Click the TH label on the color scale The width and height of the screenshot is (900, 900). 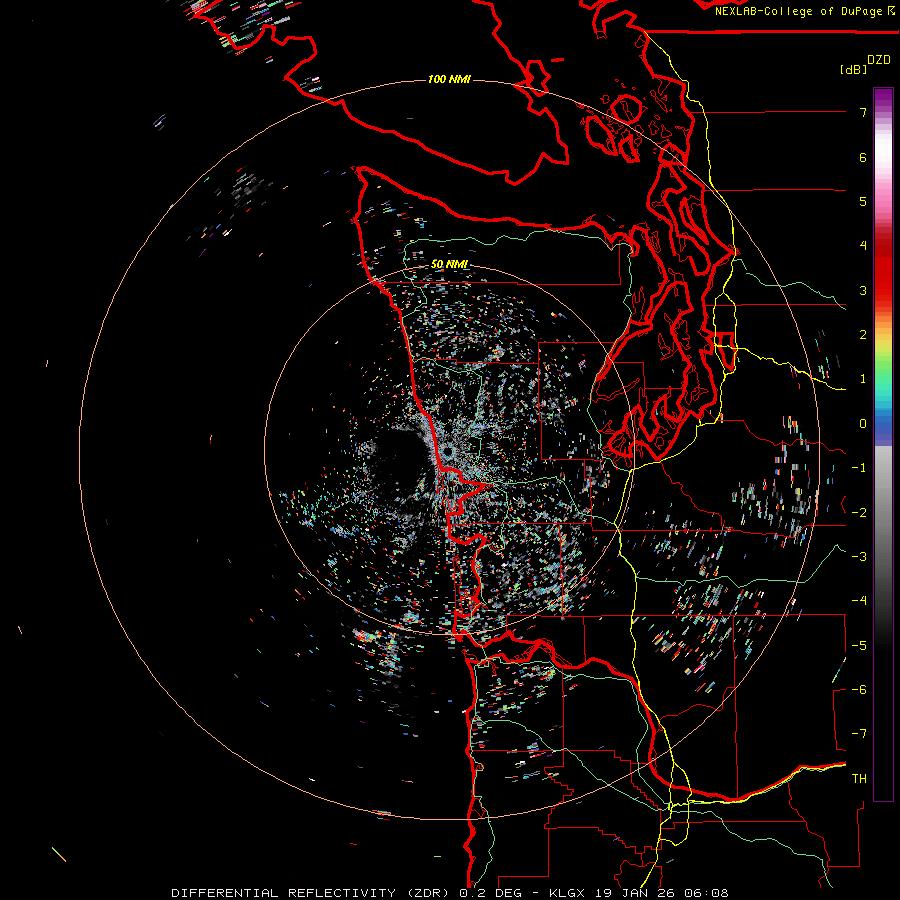[859, 778]
